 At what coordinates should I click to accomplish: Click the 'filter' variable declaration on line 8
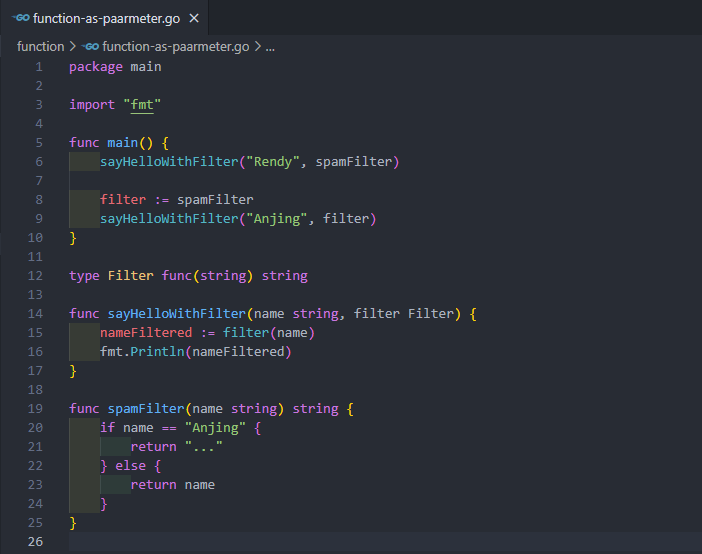[123, 200]
